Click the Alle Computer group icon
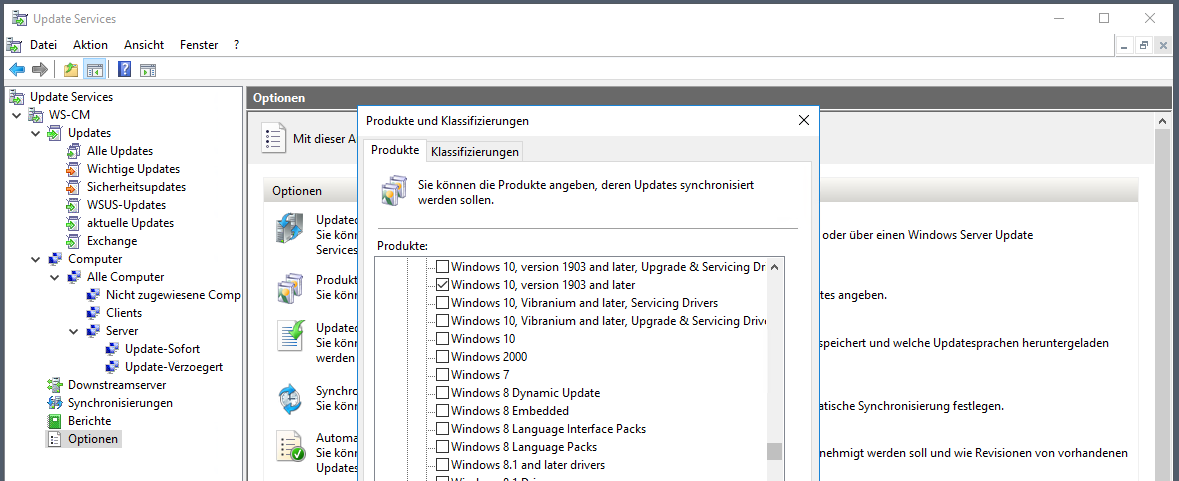The width and height of the screenshot is (1179, 481). pos(74,277)
